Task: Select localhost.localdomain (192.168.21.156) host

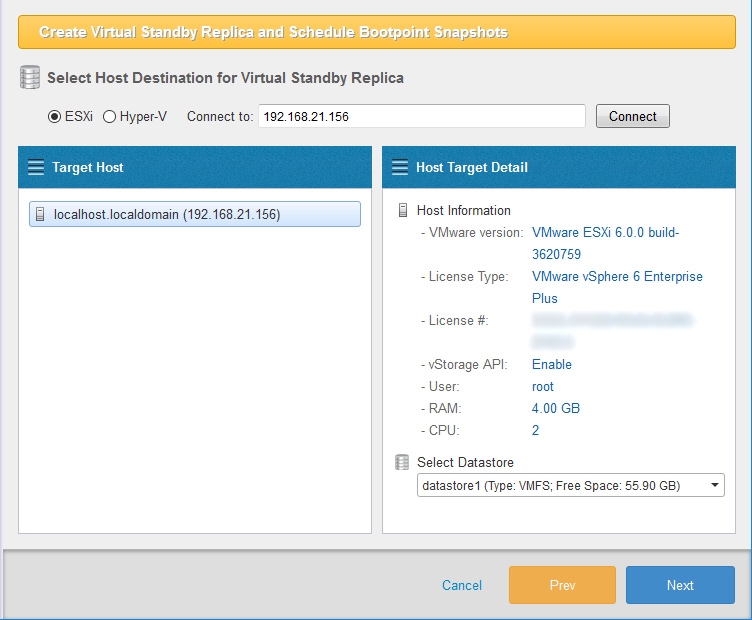Action: [195, 214]
